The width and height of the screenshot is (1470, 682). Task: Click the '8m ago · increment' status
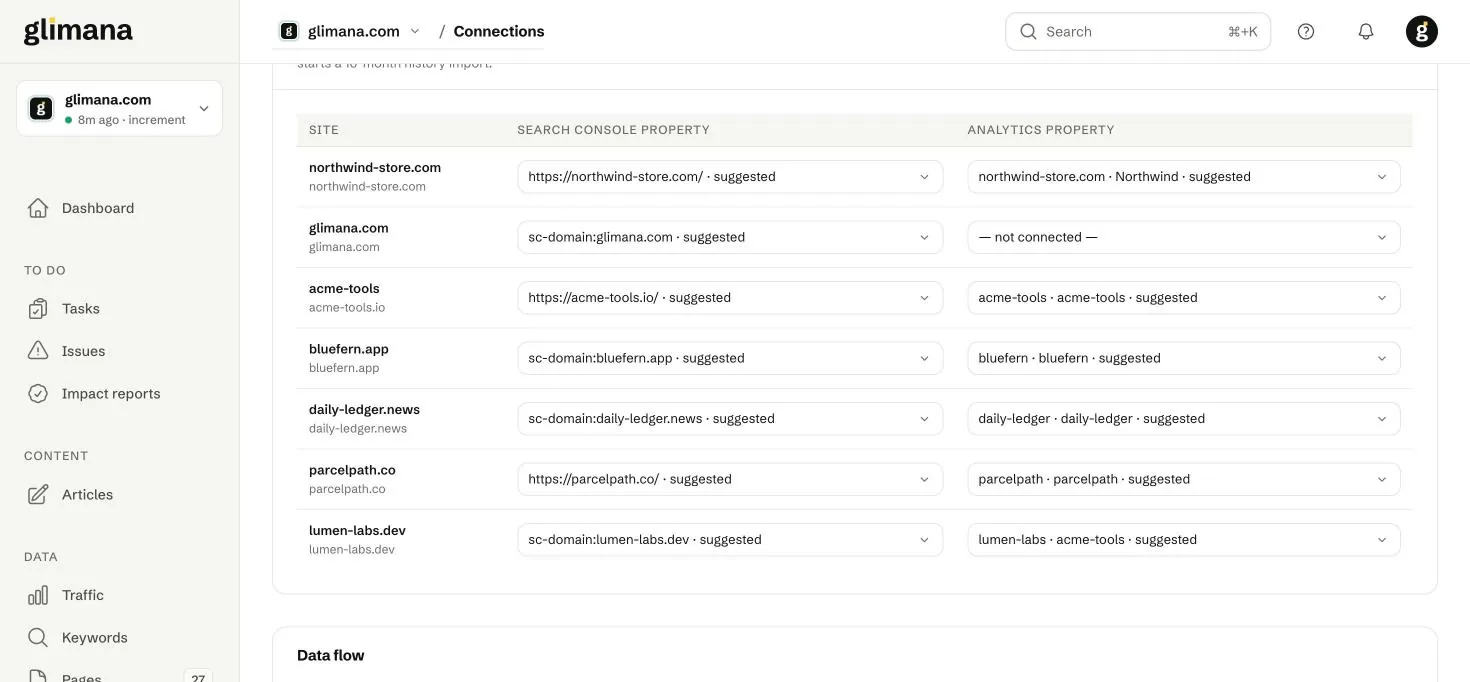pos(125,120)
